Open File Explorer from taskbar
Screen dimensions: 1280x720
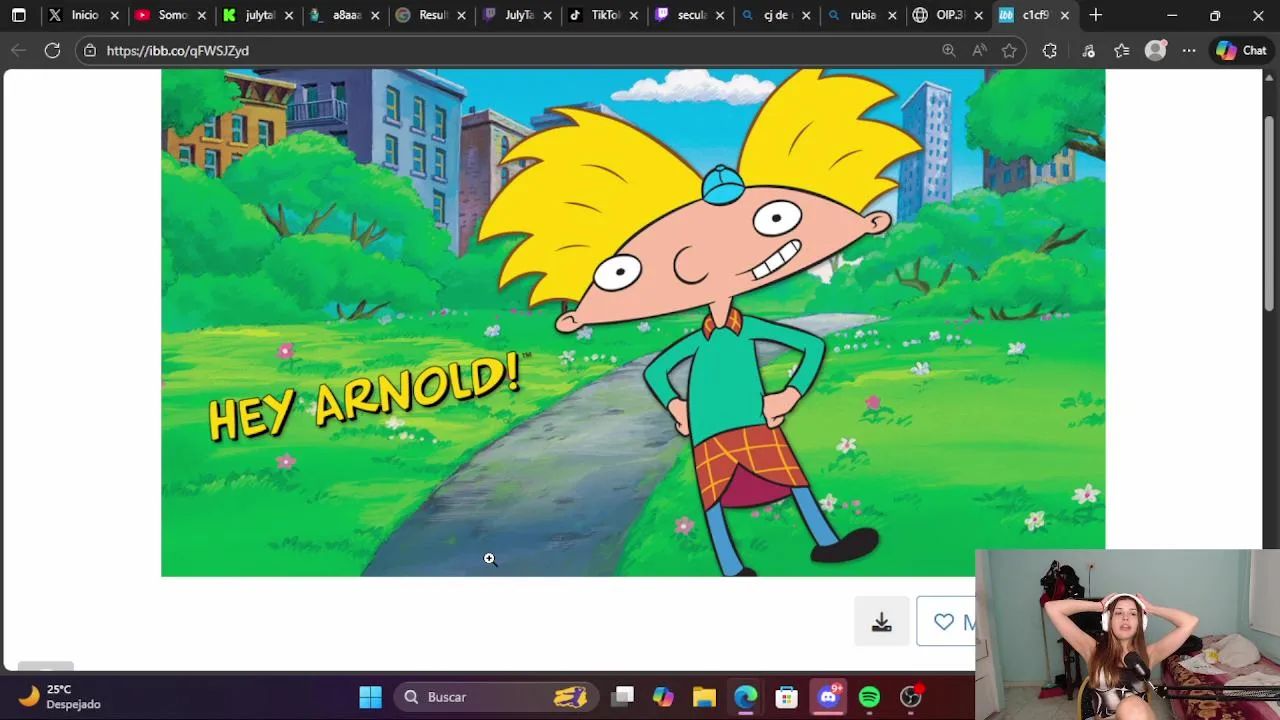click(704, 696)
